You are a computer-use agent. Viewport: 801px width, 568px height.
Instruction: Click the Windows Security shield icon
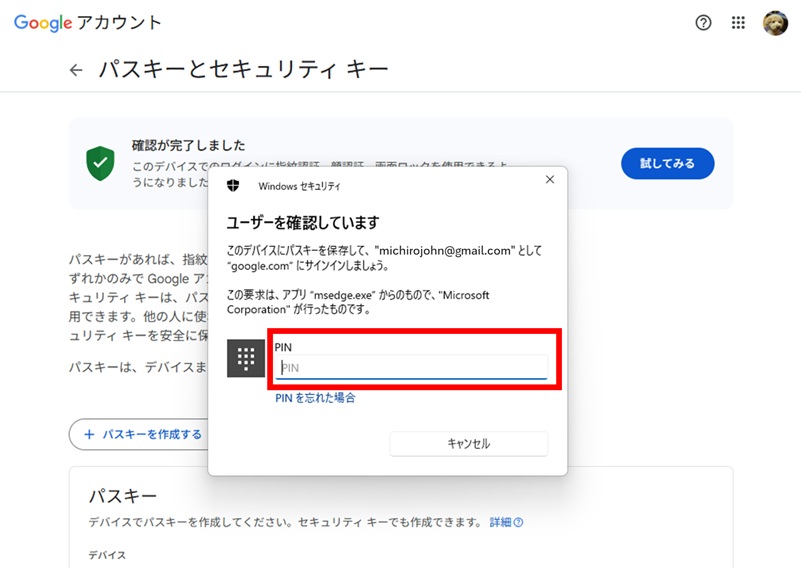click(x=233, y=186)
